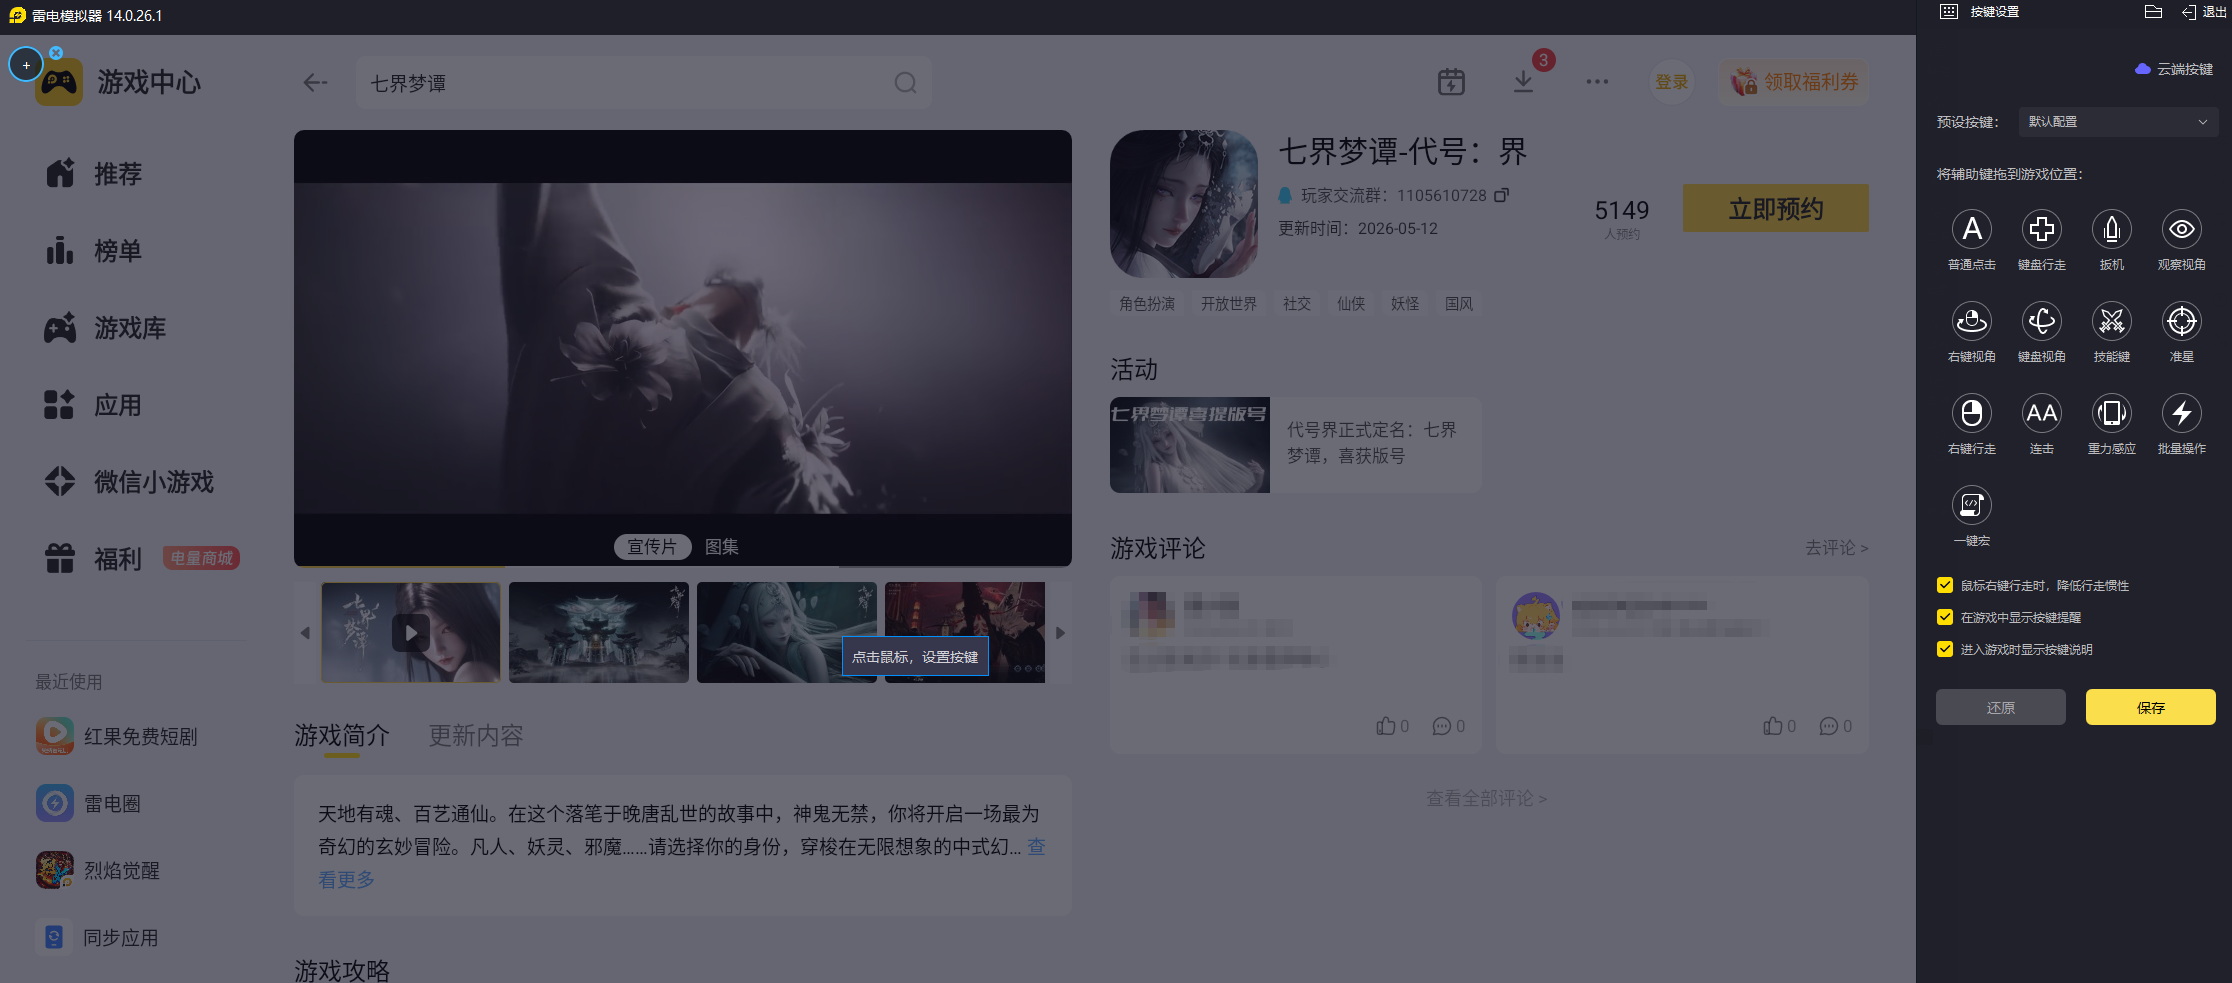Select the trailer video thumbnail

(411, 632)
